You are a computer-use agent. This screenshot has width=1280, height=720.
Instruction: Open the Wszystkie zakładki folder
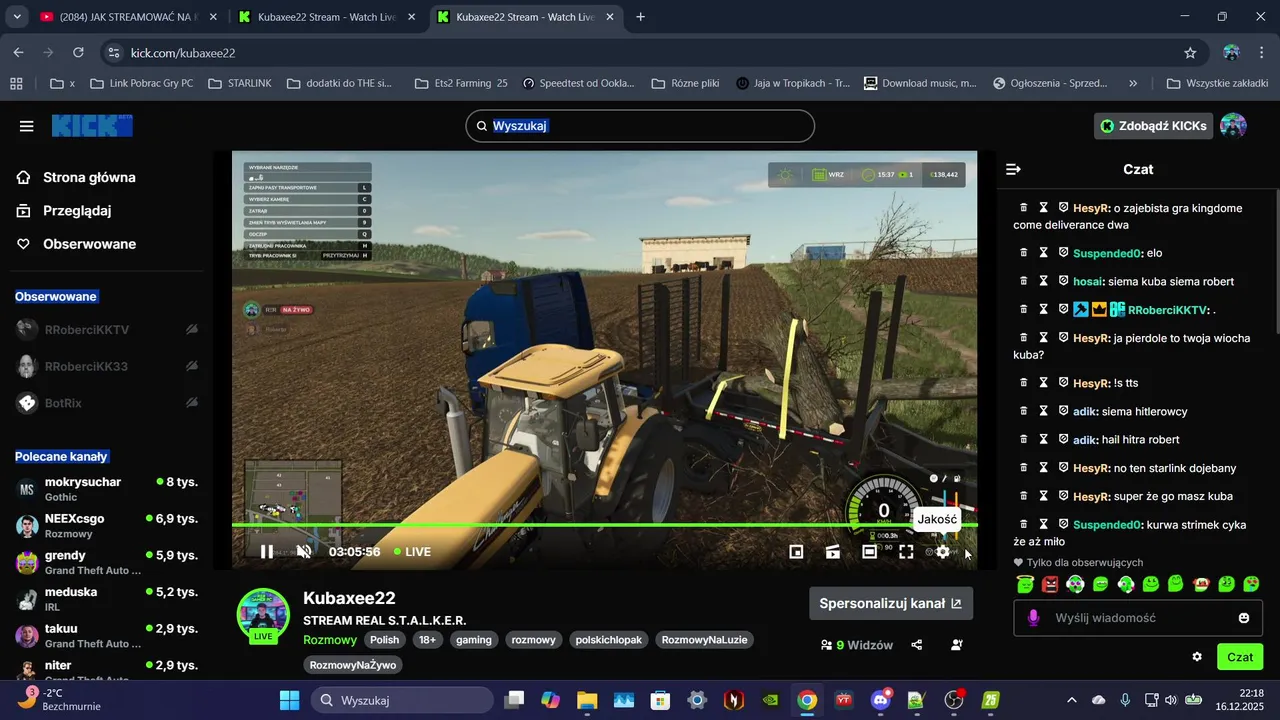click(1217, 83)
